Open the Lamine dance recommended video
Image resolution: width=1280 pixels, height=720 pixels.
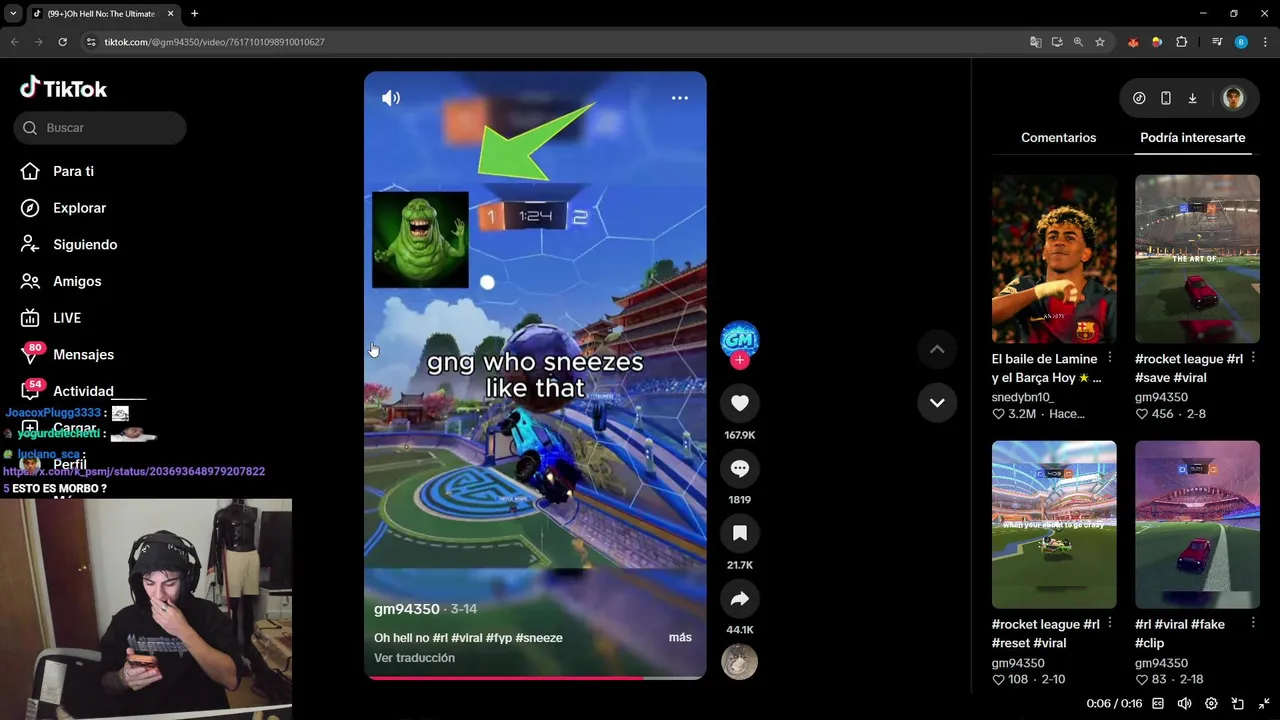pyautogui.click(x=1054, y=259)
